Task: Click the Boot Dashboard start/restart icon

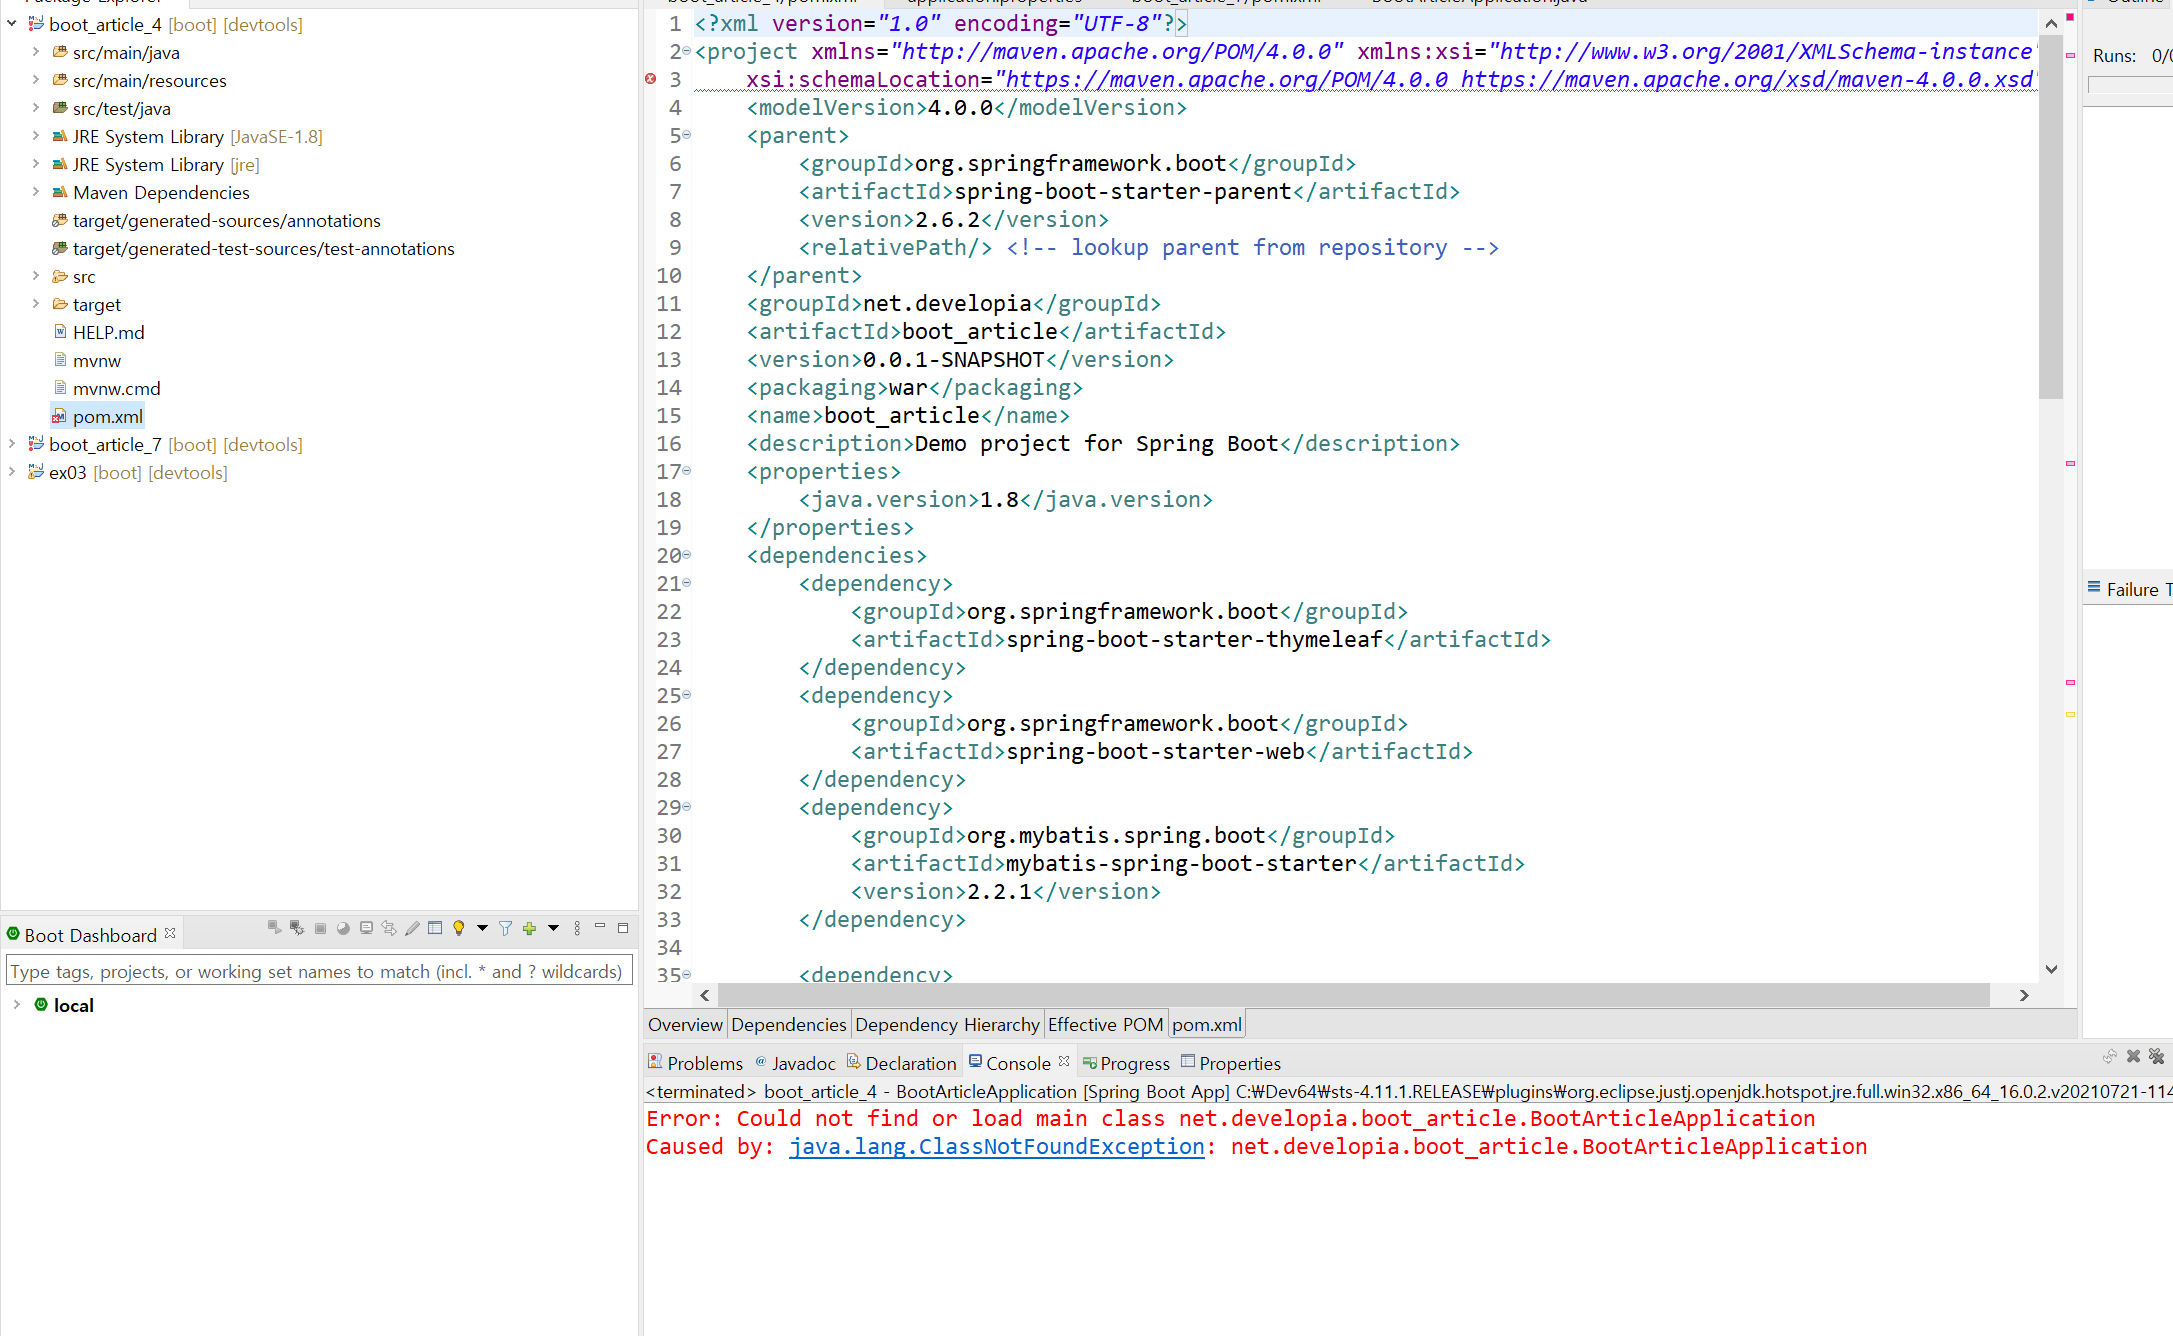Action: [x=274, y=928]
